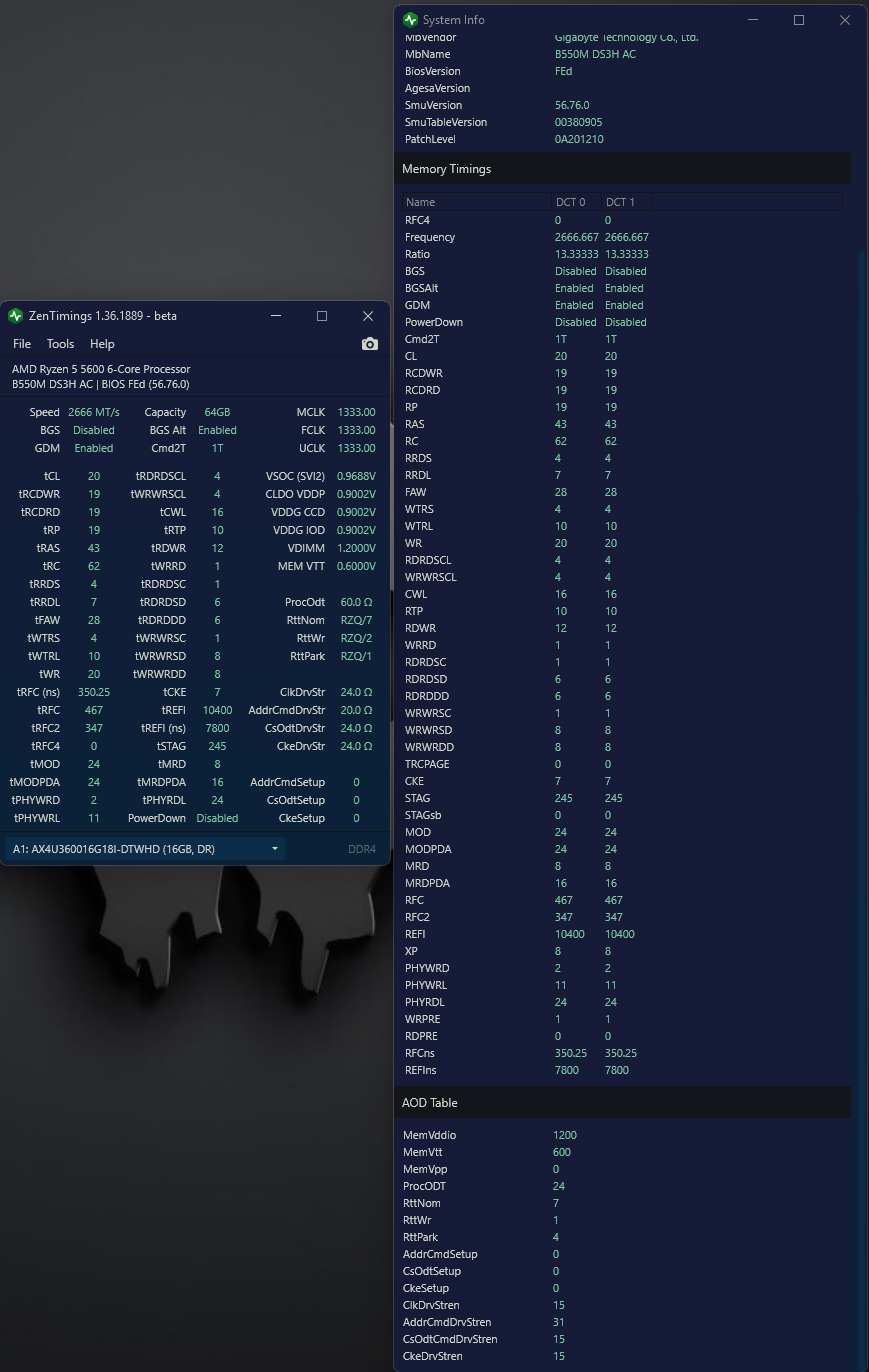Screen dimensions: 869x1372
Task: Click the tSTAG 245 value in ZenTimings
Action: [217, 746]
